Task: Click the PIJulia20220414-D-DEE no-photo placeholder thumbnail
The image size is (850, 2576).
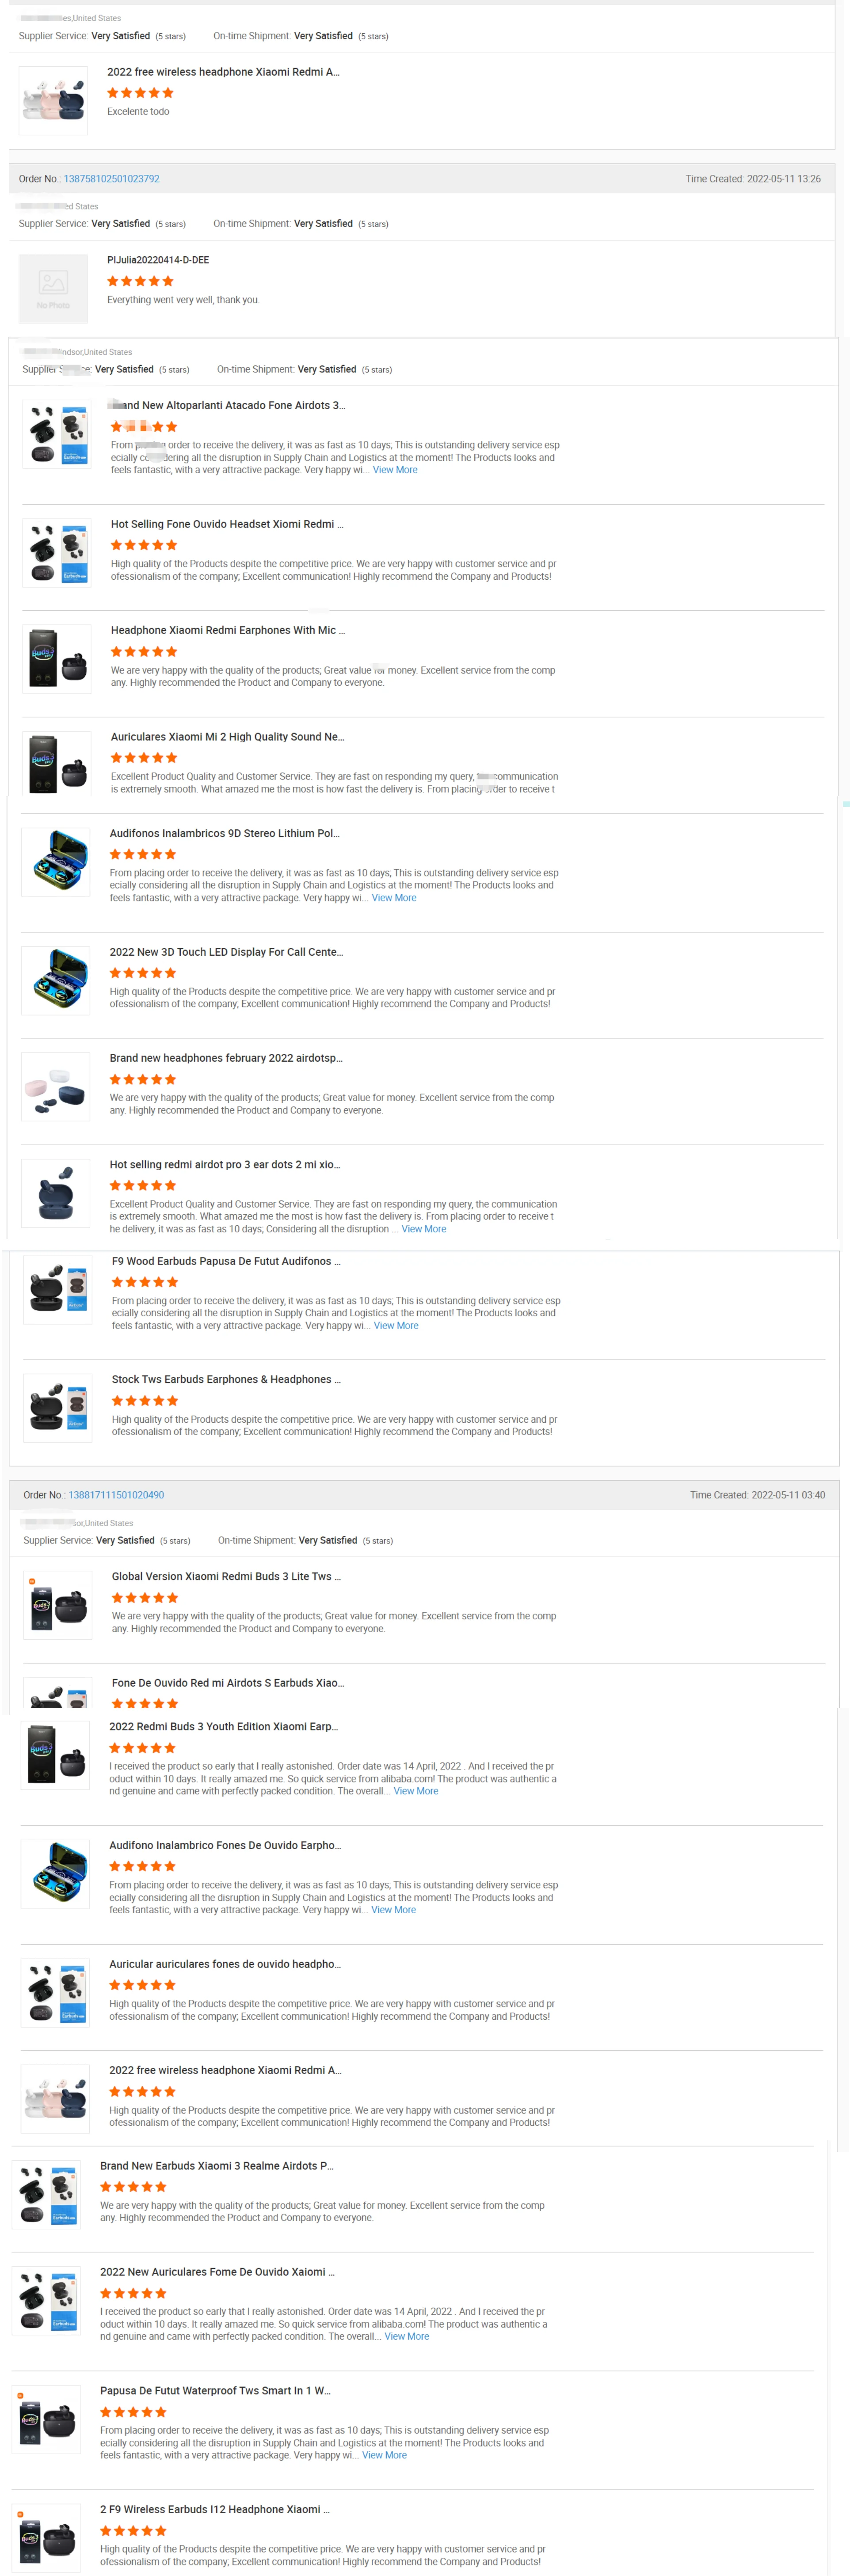Action: point(53,289)
